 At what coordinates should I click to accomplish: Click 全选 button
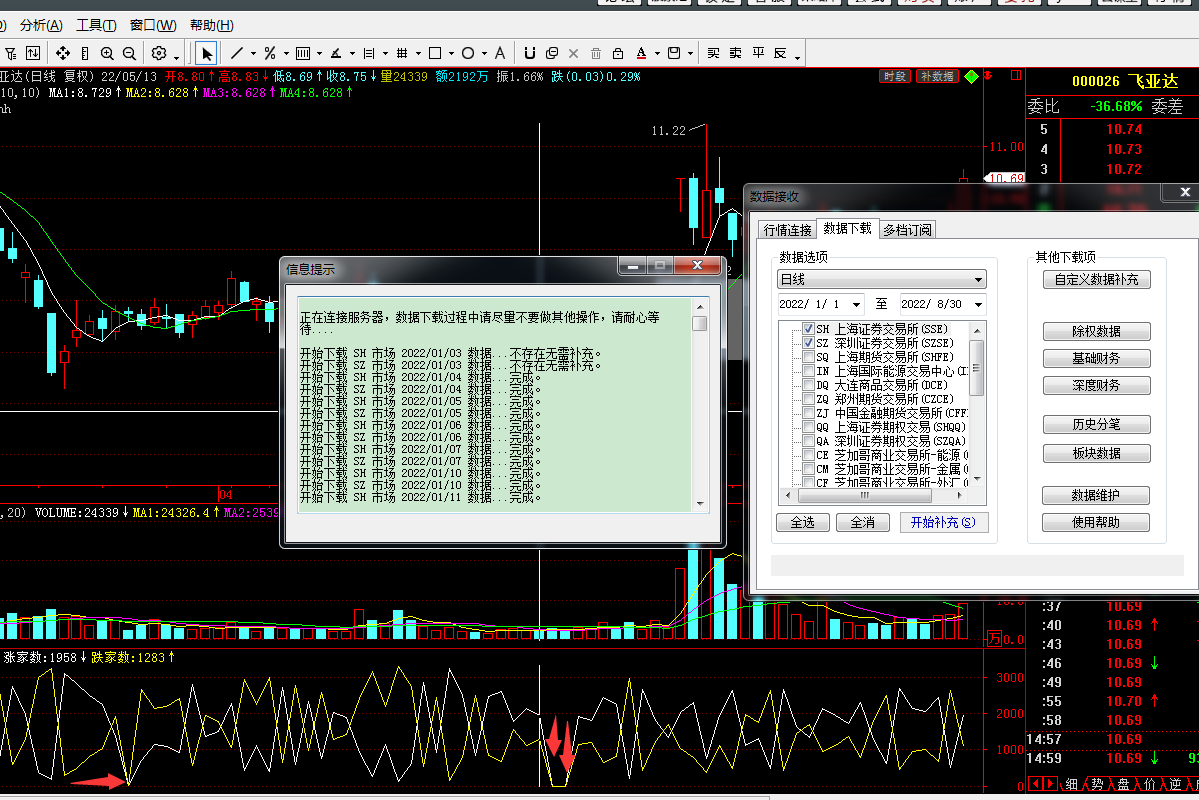pos(802,522)
